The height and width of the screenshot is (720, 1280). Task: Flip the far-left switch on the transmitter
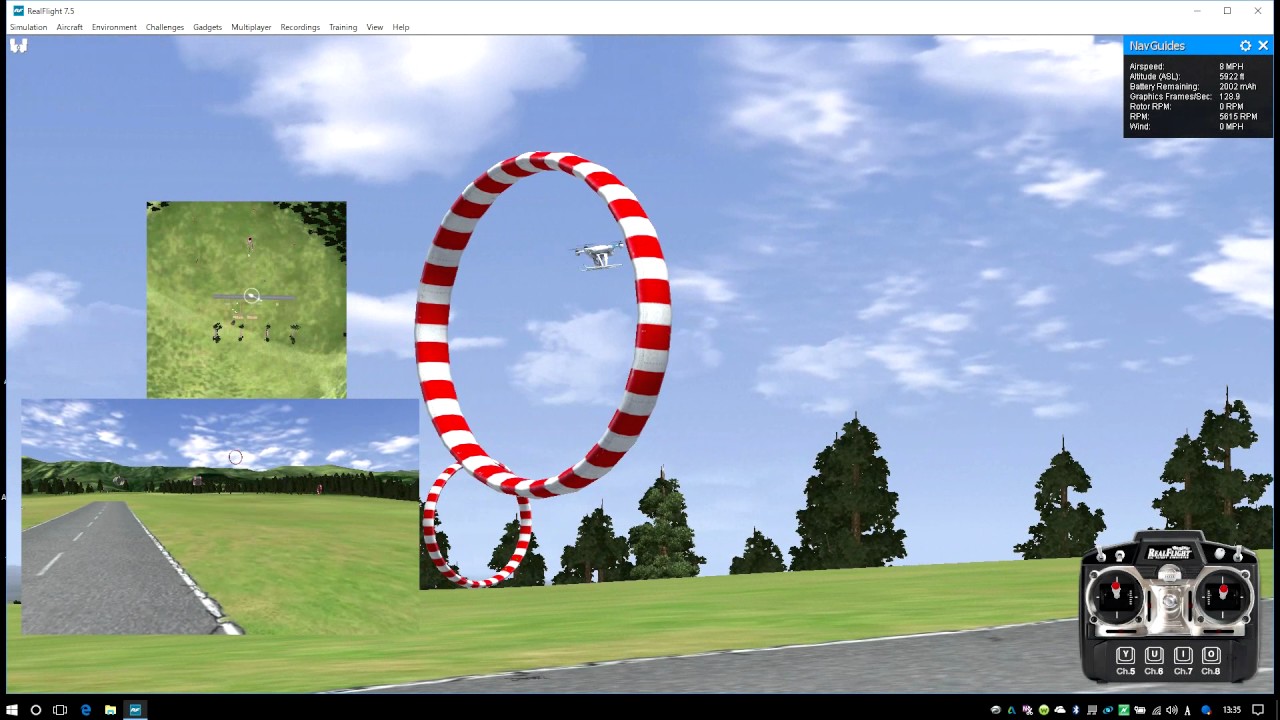[x=1100, y=554]
